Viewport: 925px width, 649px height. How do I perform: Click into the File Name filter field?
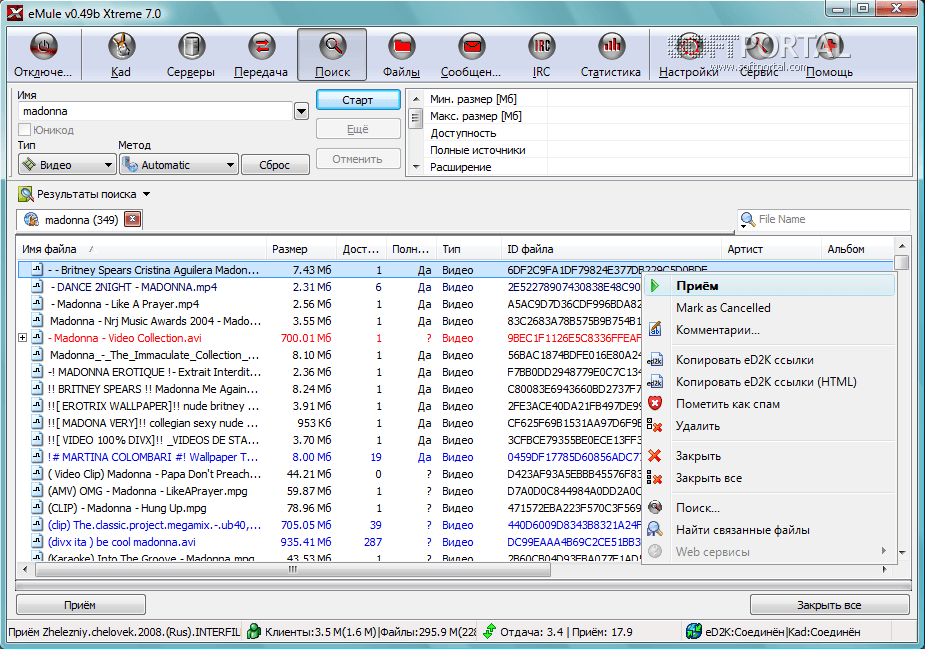832,219
